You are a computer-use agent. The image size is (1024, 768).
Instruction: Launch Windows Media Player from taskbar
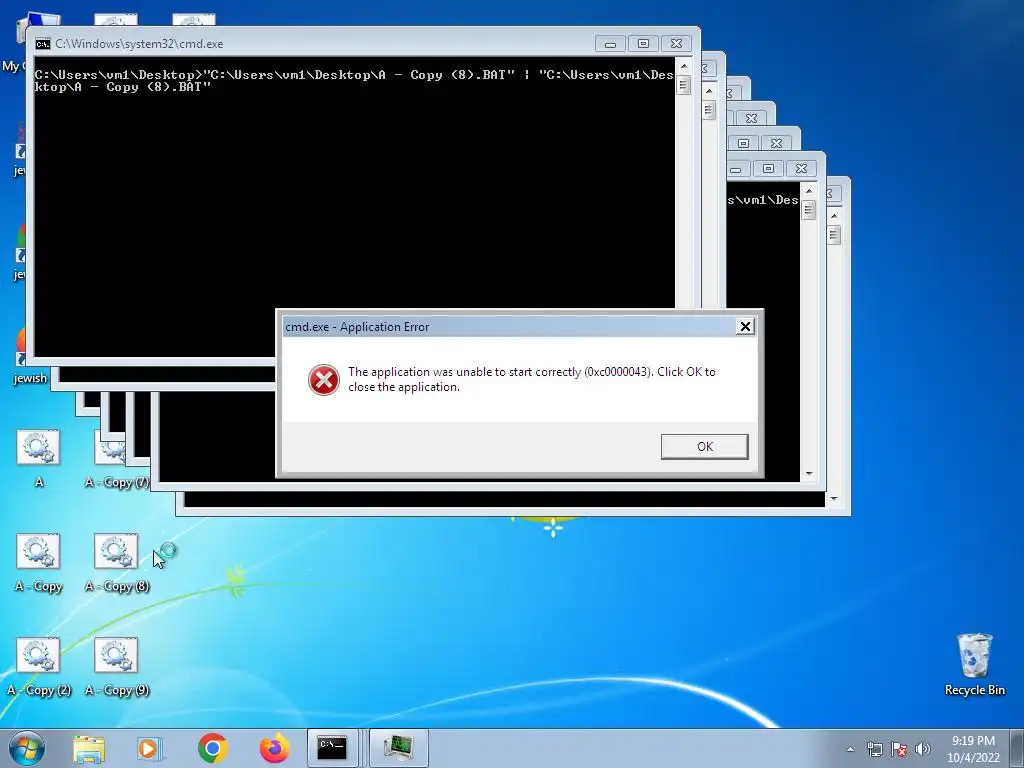click(150, 748)
